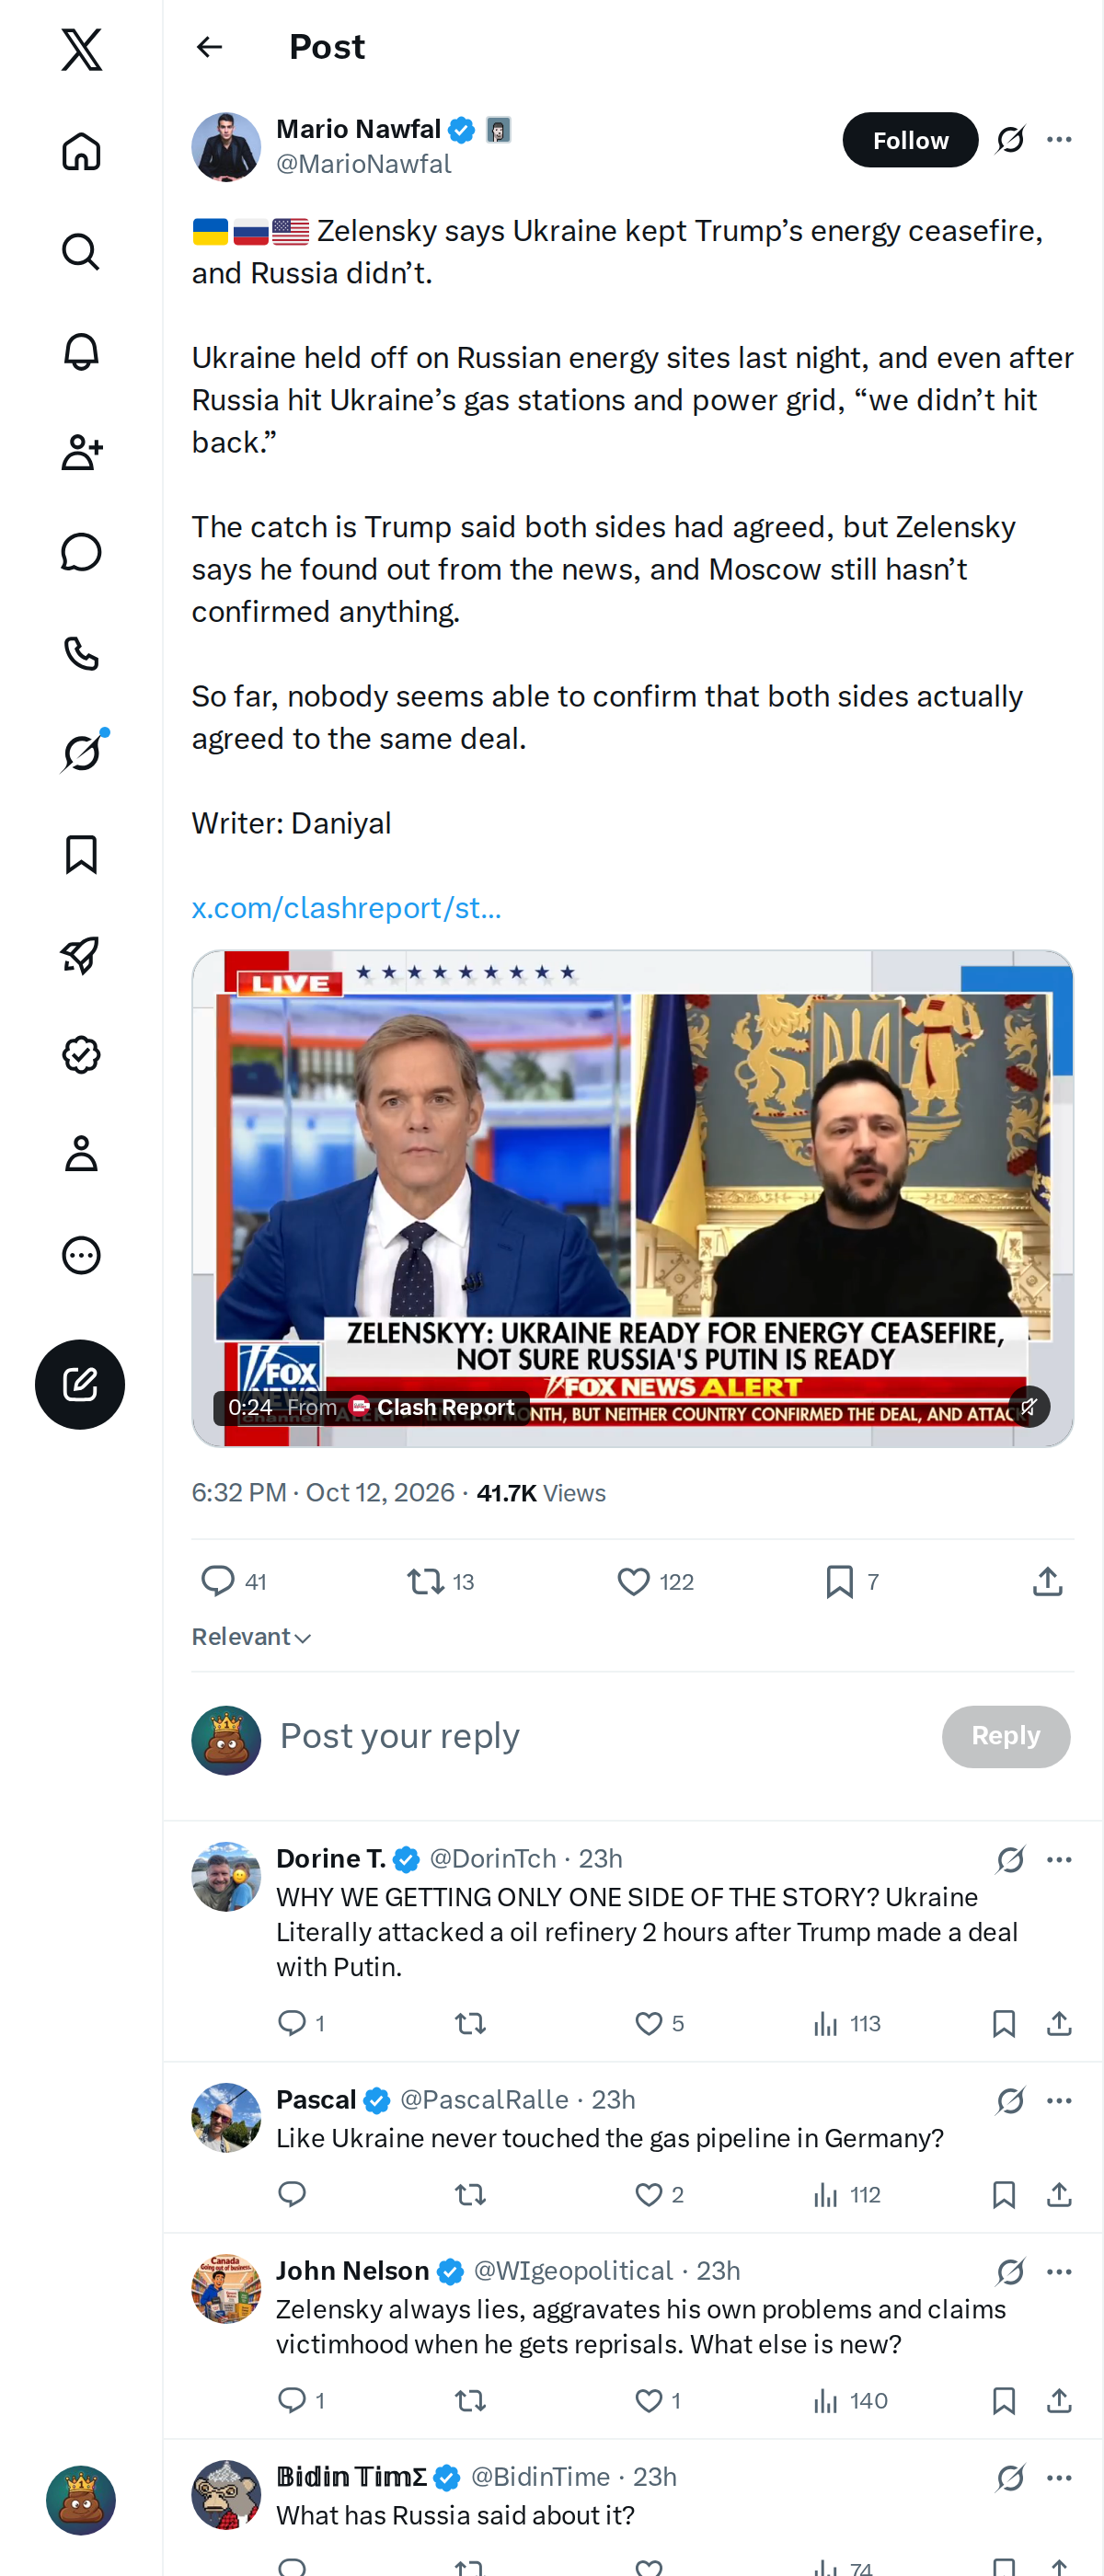Go back using the arrow icon

210,47
